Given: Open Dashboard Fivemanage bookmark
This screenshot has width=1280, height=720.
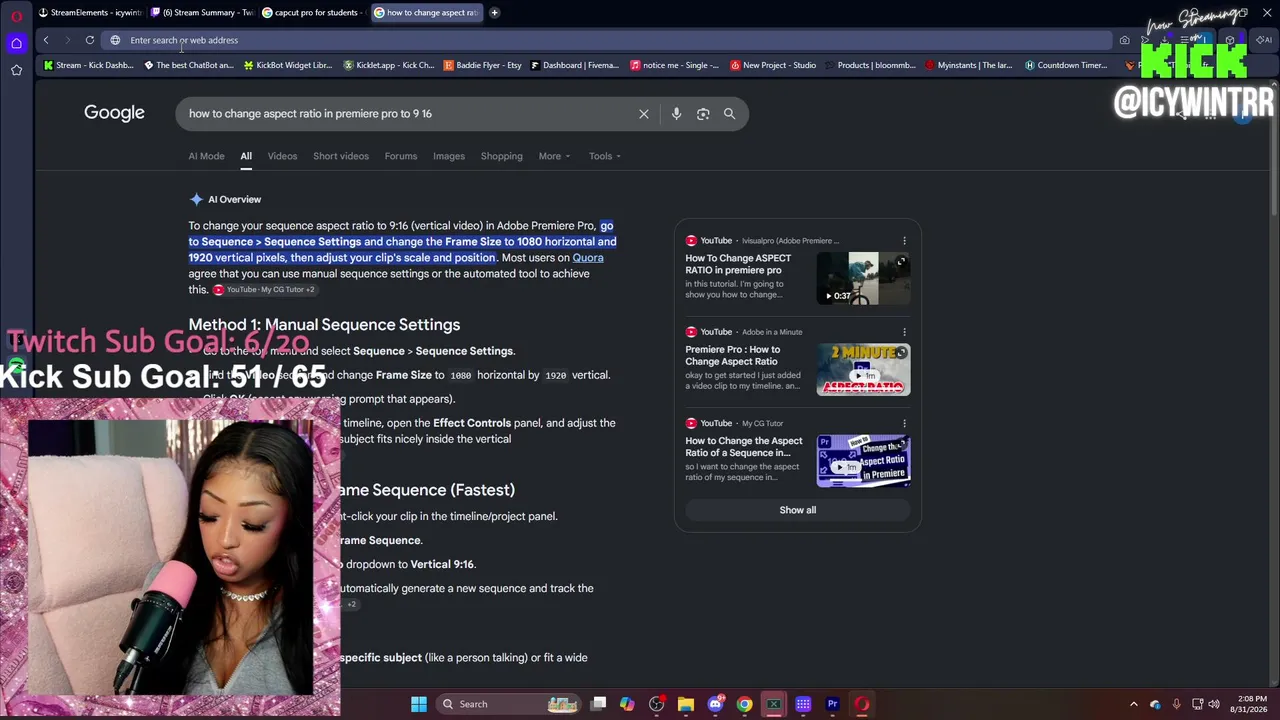Looking at the screenshot, I should pos(576,66).
